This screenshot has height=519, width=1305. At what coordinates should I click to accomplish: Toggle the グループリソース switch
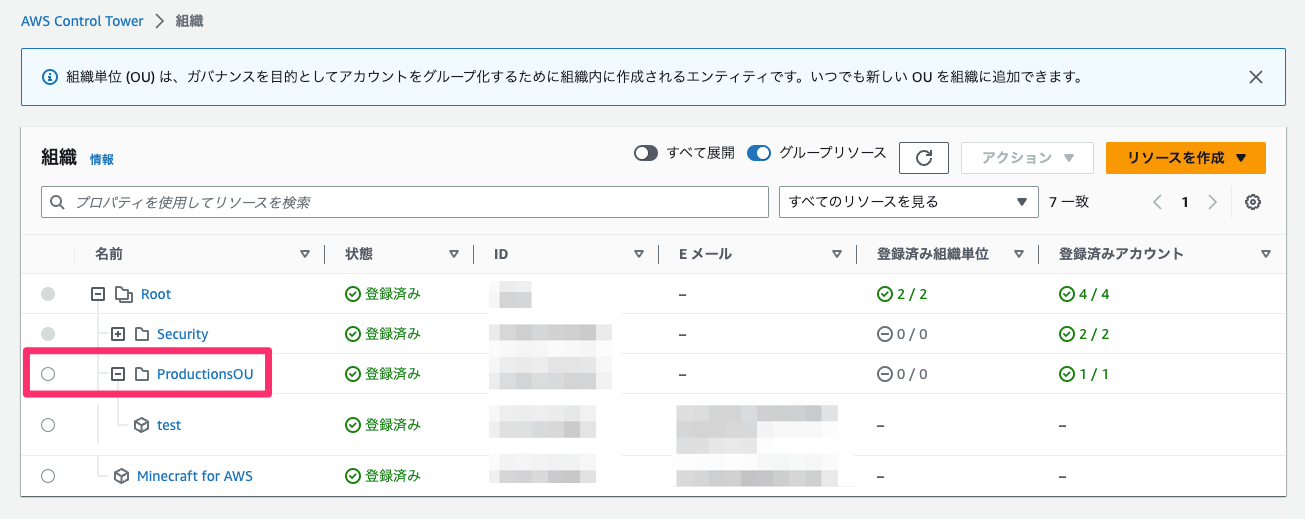coord(759,153)
